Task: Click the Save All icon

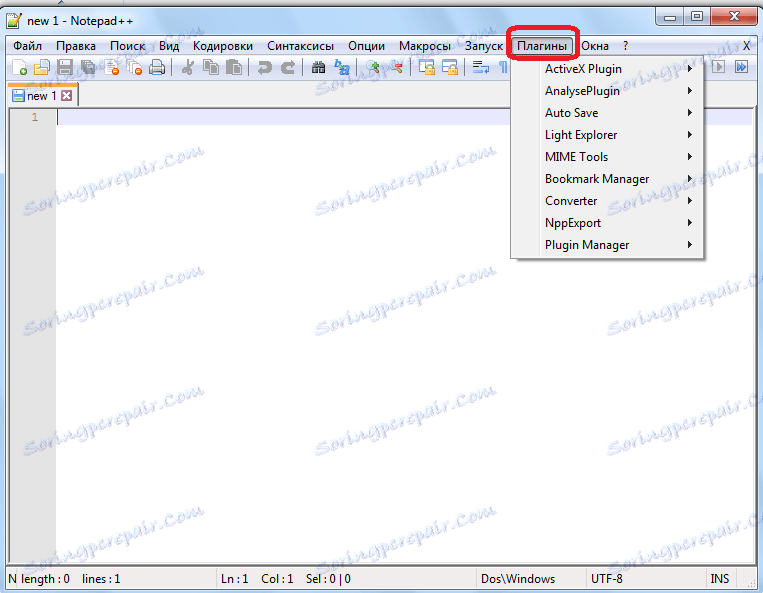Action: coord(88,67)
